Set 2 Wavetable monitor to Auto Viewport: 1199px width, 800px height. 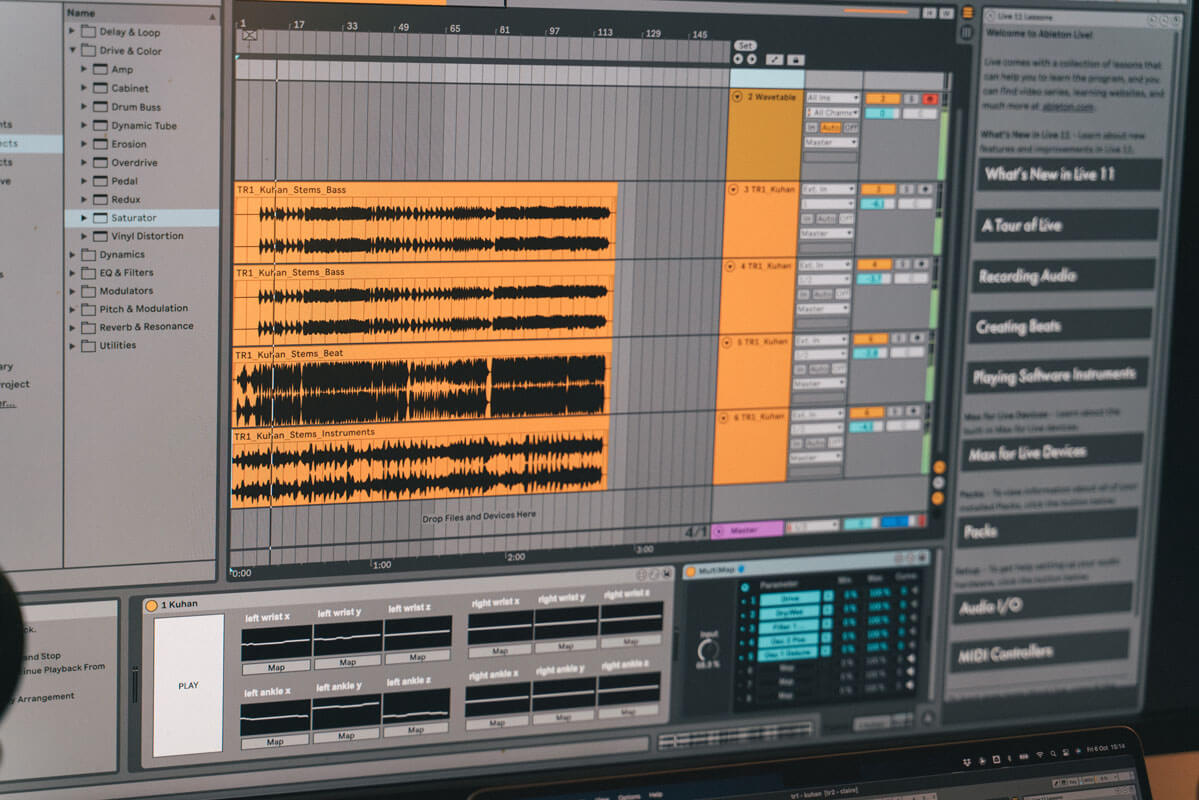click(830, 128)
